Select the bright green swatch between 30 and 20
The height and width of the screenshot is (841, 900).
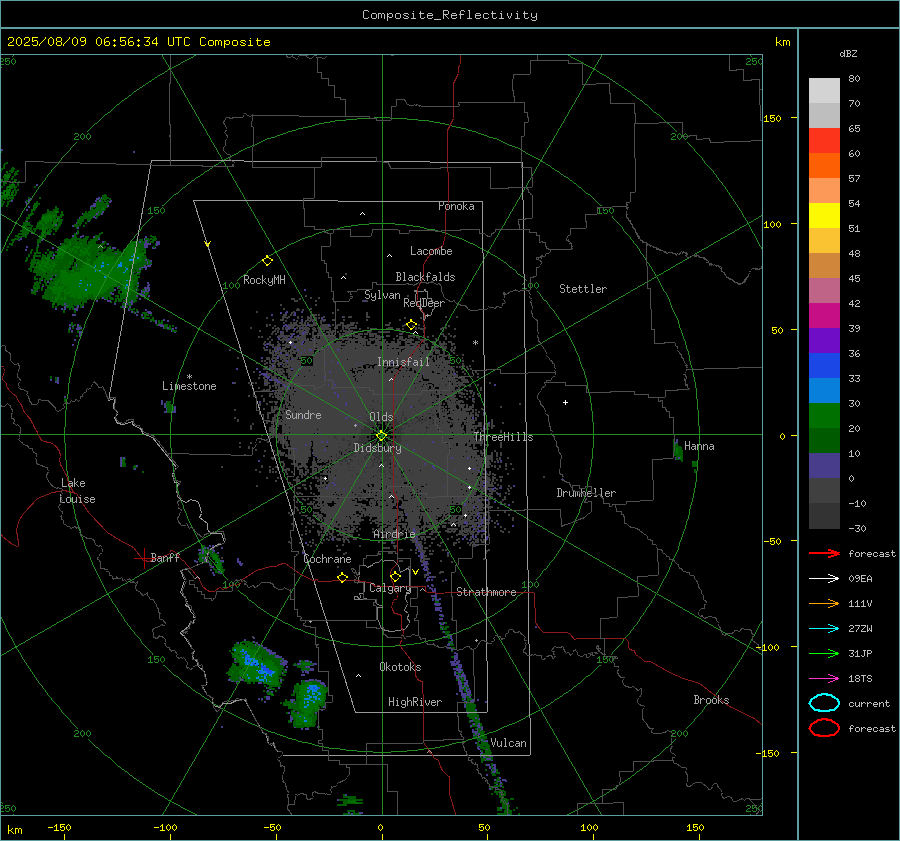(x=824, y=416)
